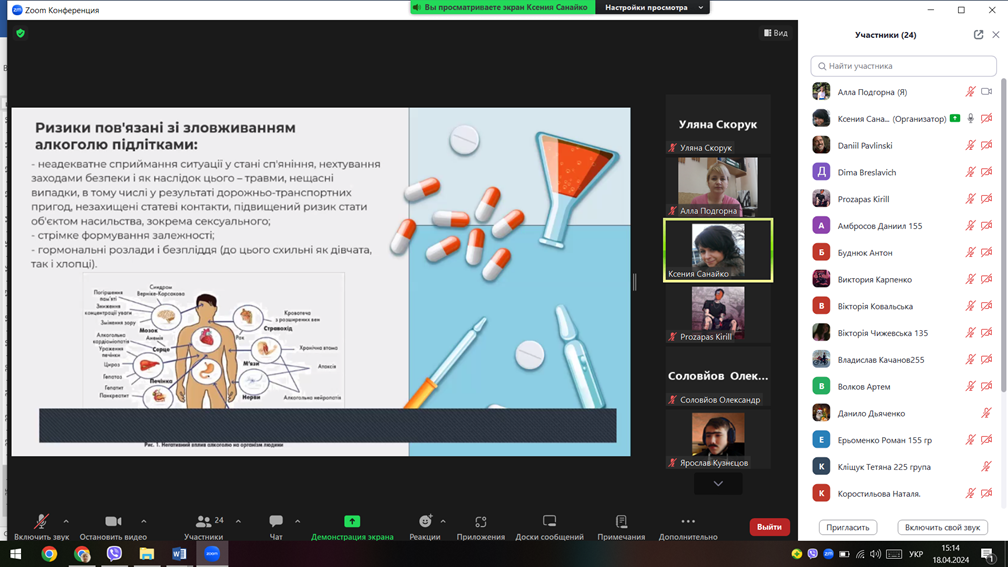Viewport: 1008px width, 567px height.
Task: Click microphone icon for Ксения Санайко organizer
Action: click(971, 118)
